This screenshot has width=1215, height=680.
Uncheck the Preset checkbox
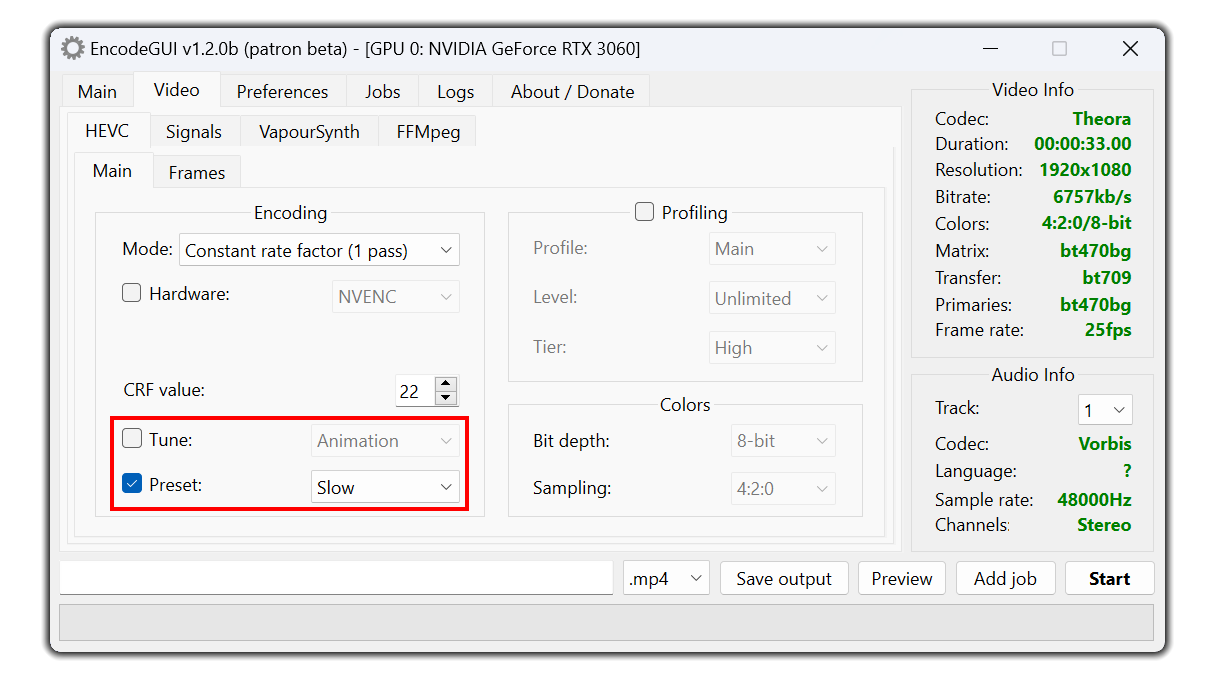pyautogui.click(x=131, y=484)
